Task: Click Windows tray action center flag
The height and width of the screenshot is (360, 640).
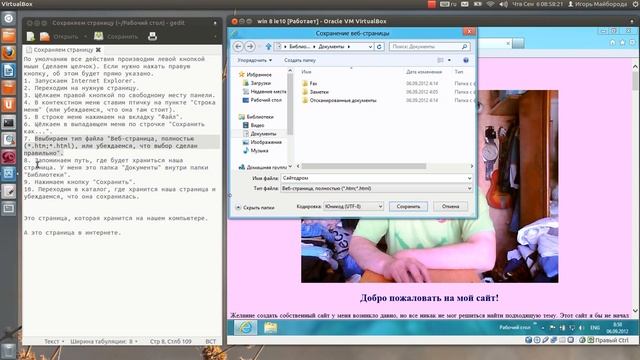Action: [x=552, y=328]
